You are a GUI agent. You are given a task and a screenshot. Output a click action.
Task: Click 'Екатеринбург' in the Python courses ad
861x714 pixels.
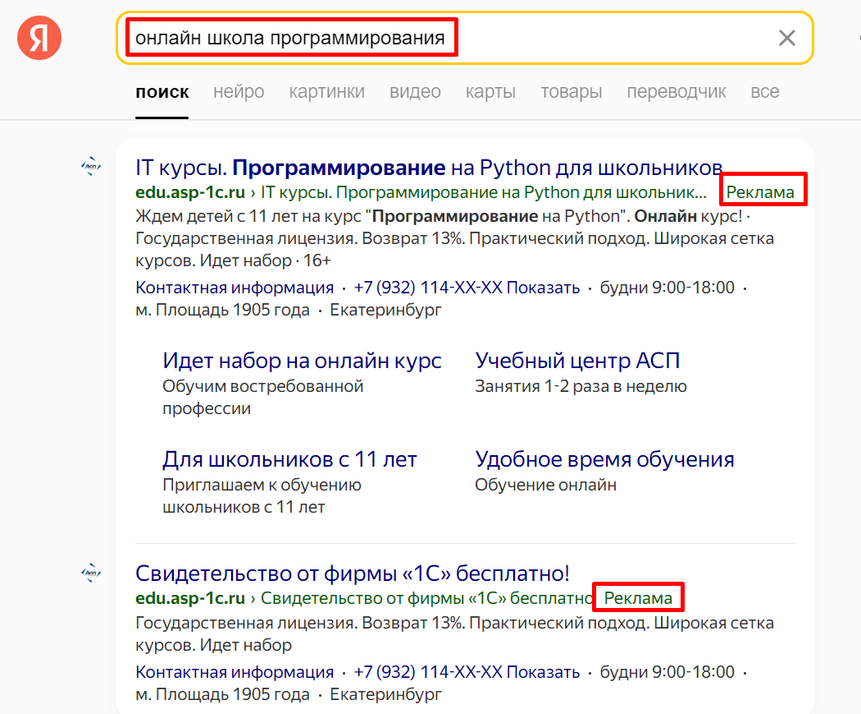click(385, 310)
